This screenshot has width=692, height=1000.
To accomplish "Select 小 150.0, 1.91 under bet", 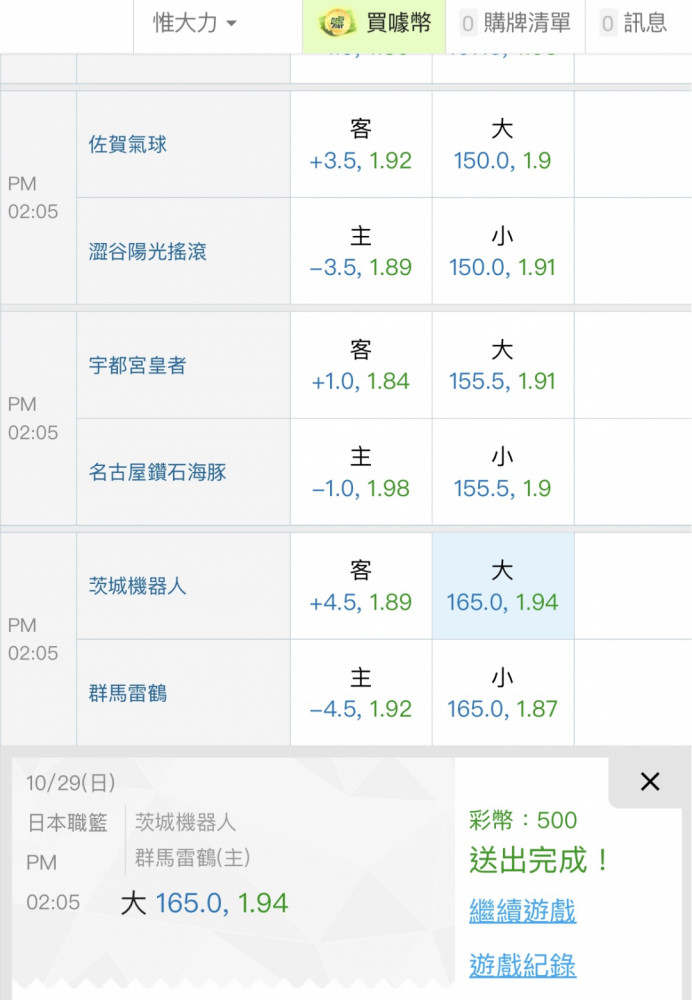I will [503, 251].
